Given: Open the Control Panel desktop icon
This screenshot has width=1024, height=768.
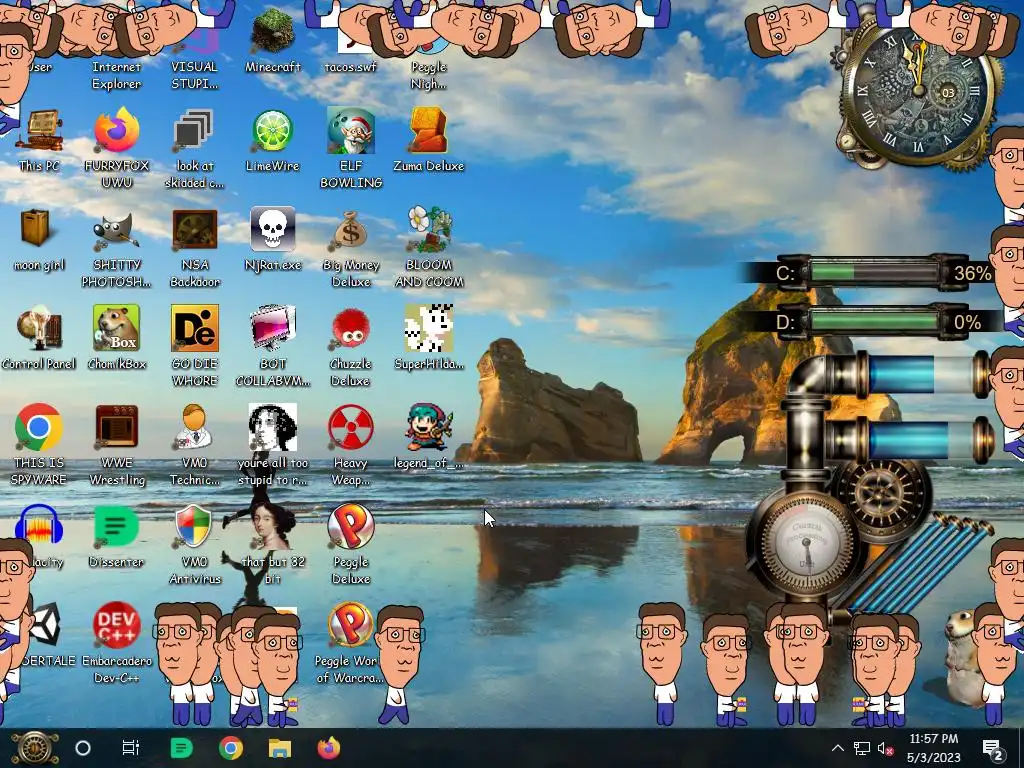Looking at the screenshot, I should [x=39, y=338].
